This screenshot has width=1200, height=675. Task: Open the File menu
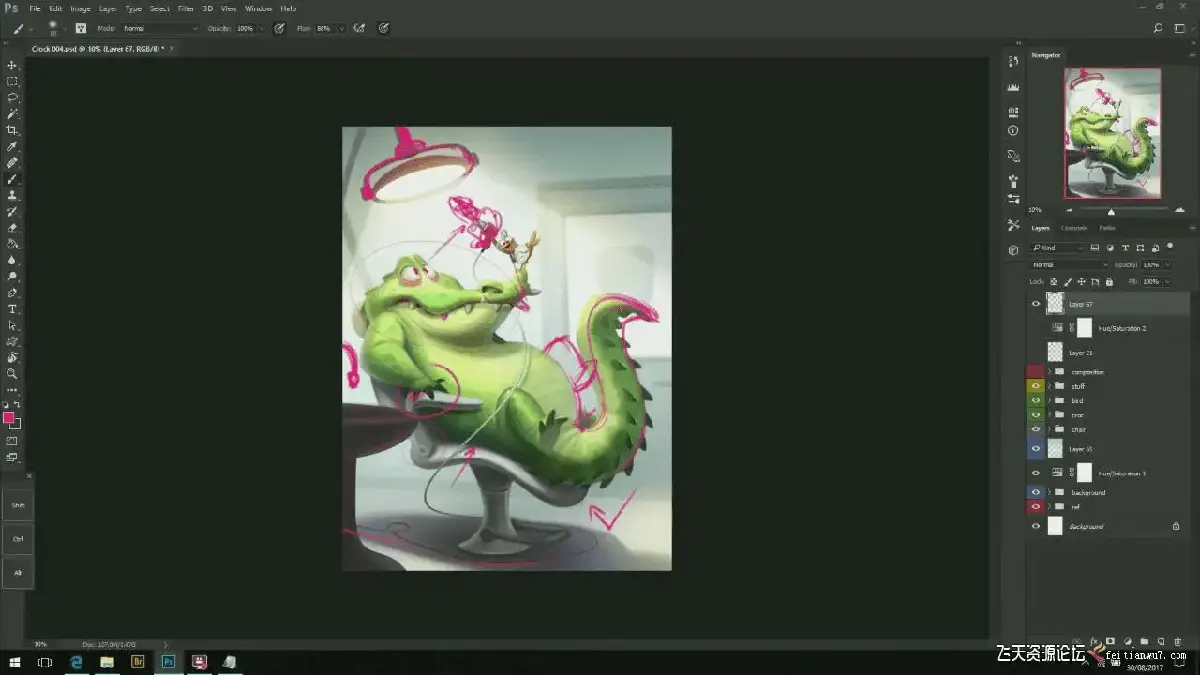point(35,8)
